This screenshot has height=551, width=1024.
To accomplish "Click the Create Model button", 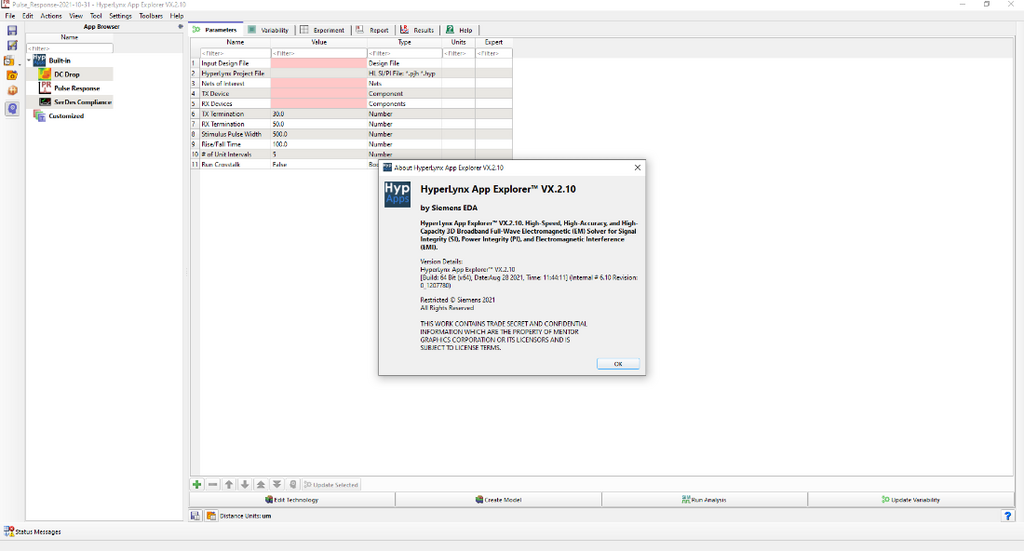I will click(498, 499).
